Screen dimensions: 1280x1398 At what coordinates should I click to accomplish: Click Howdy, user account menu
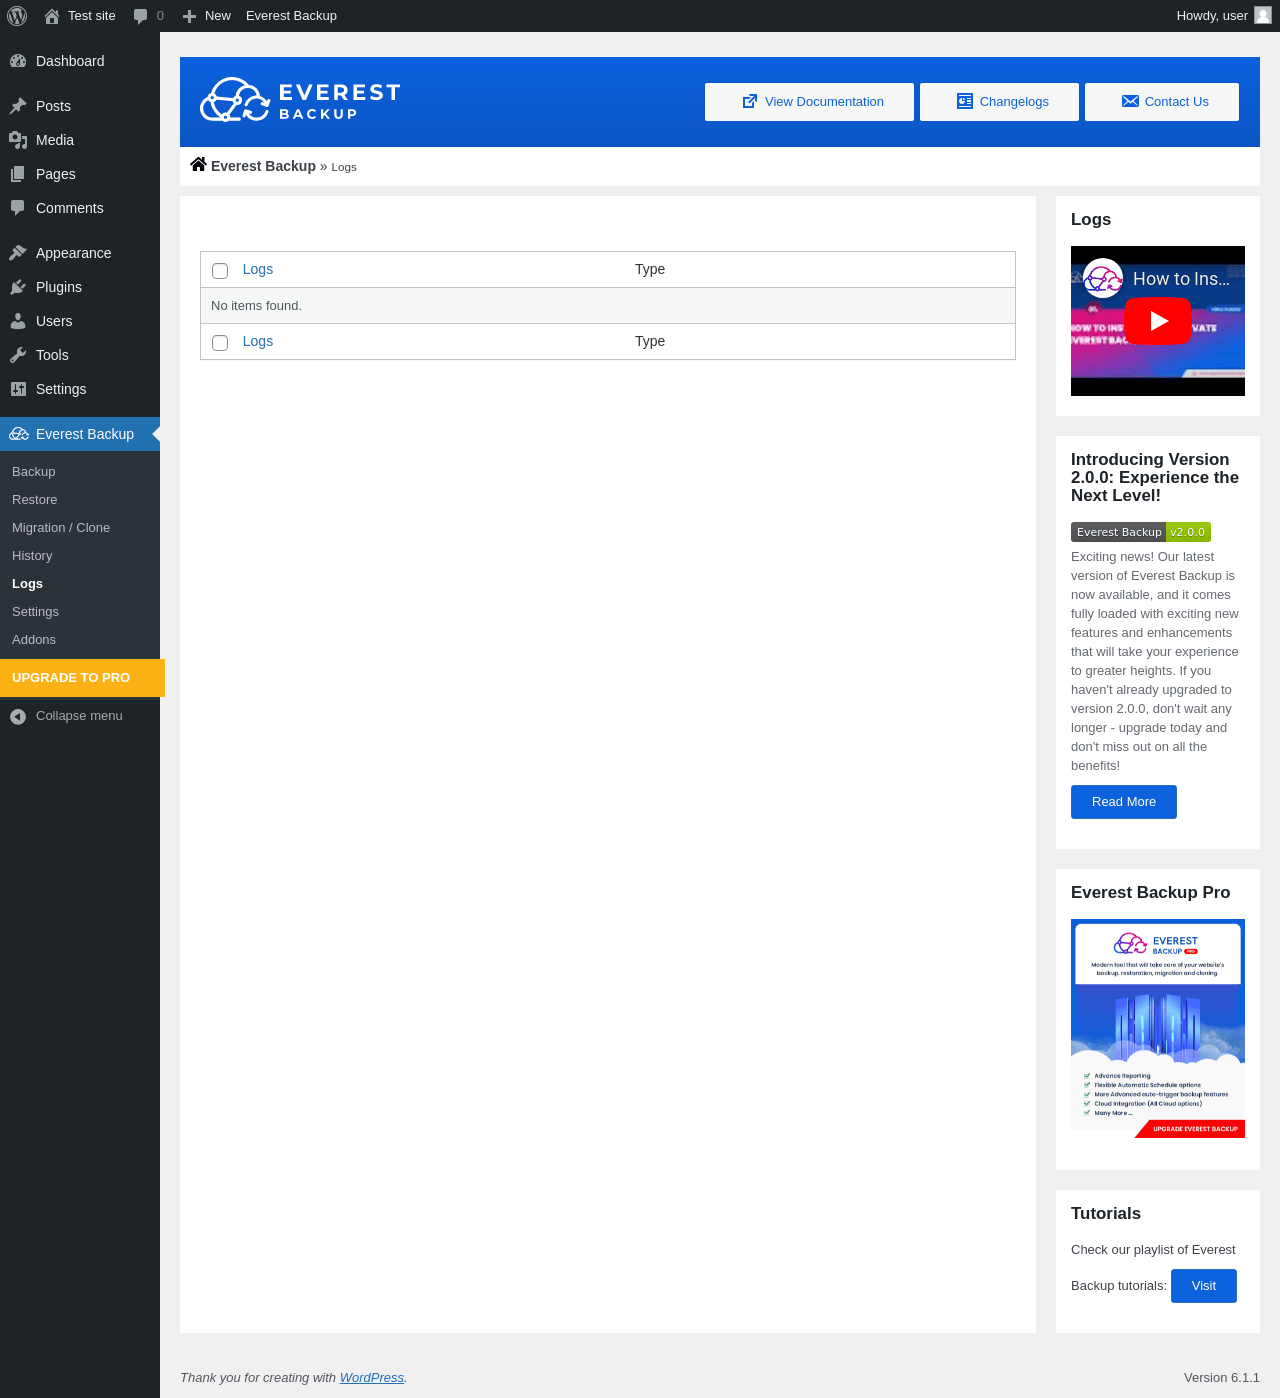coord(1224,16)
